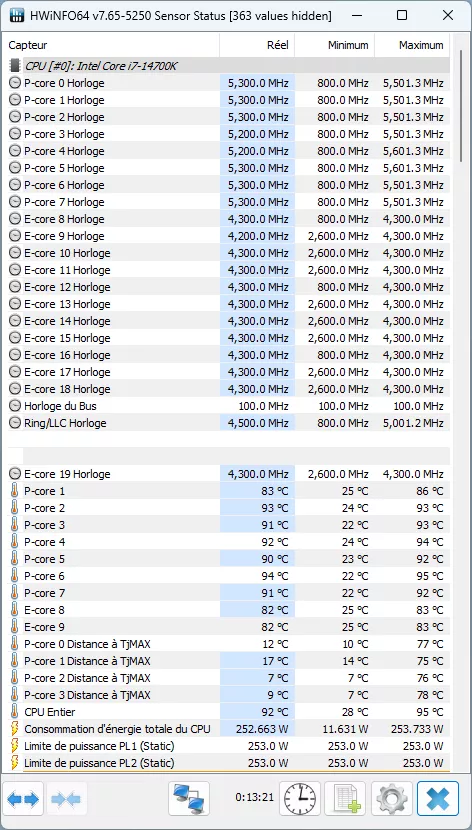Open sensor settings gear icon

click(392, 798)
